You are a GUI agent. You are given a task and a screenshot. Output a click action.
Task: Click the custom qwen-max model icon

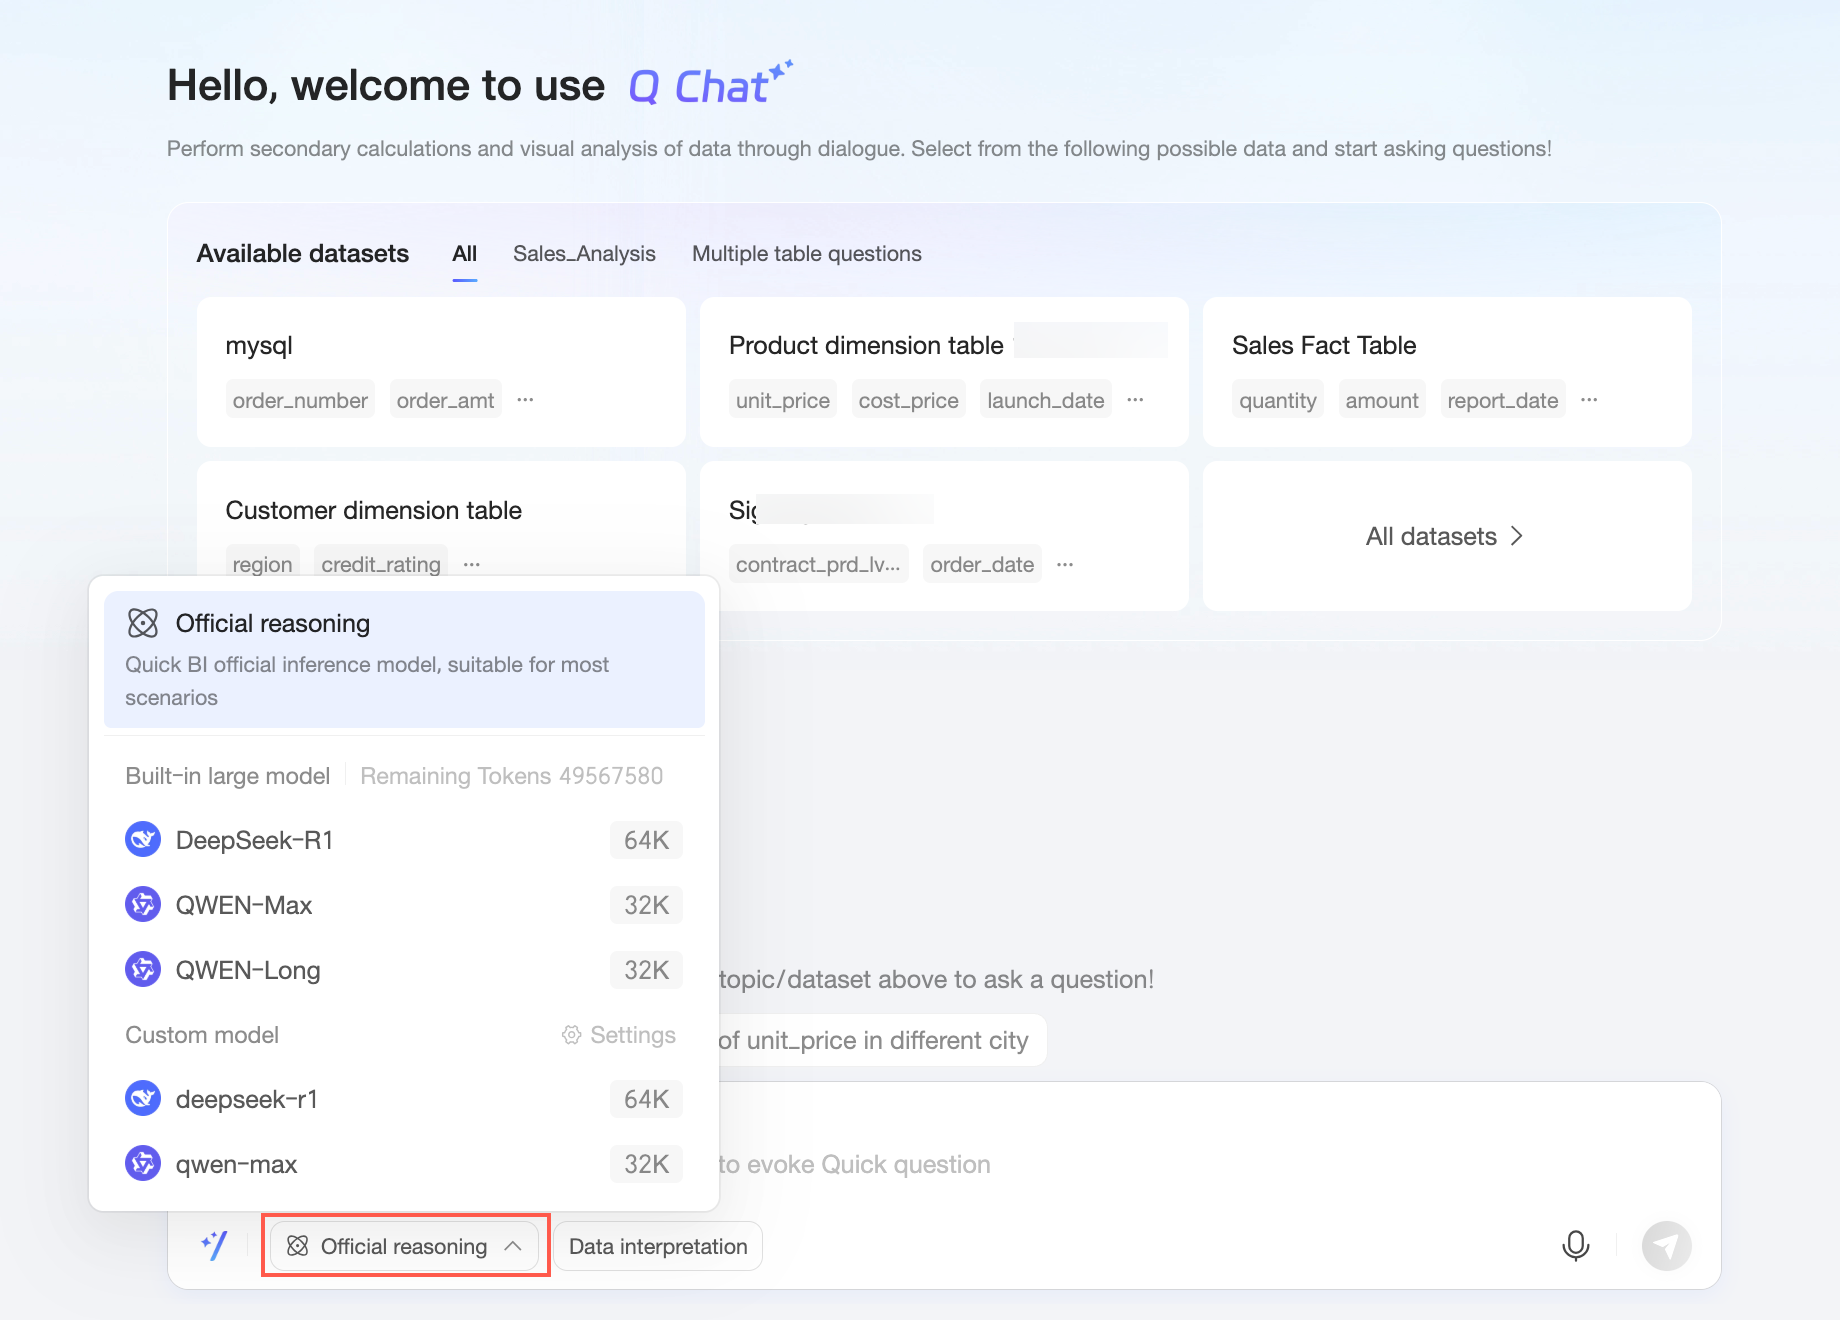[143, 1164]
